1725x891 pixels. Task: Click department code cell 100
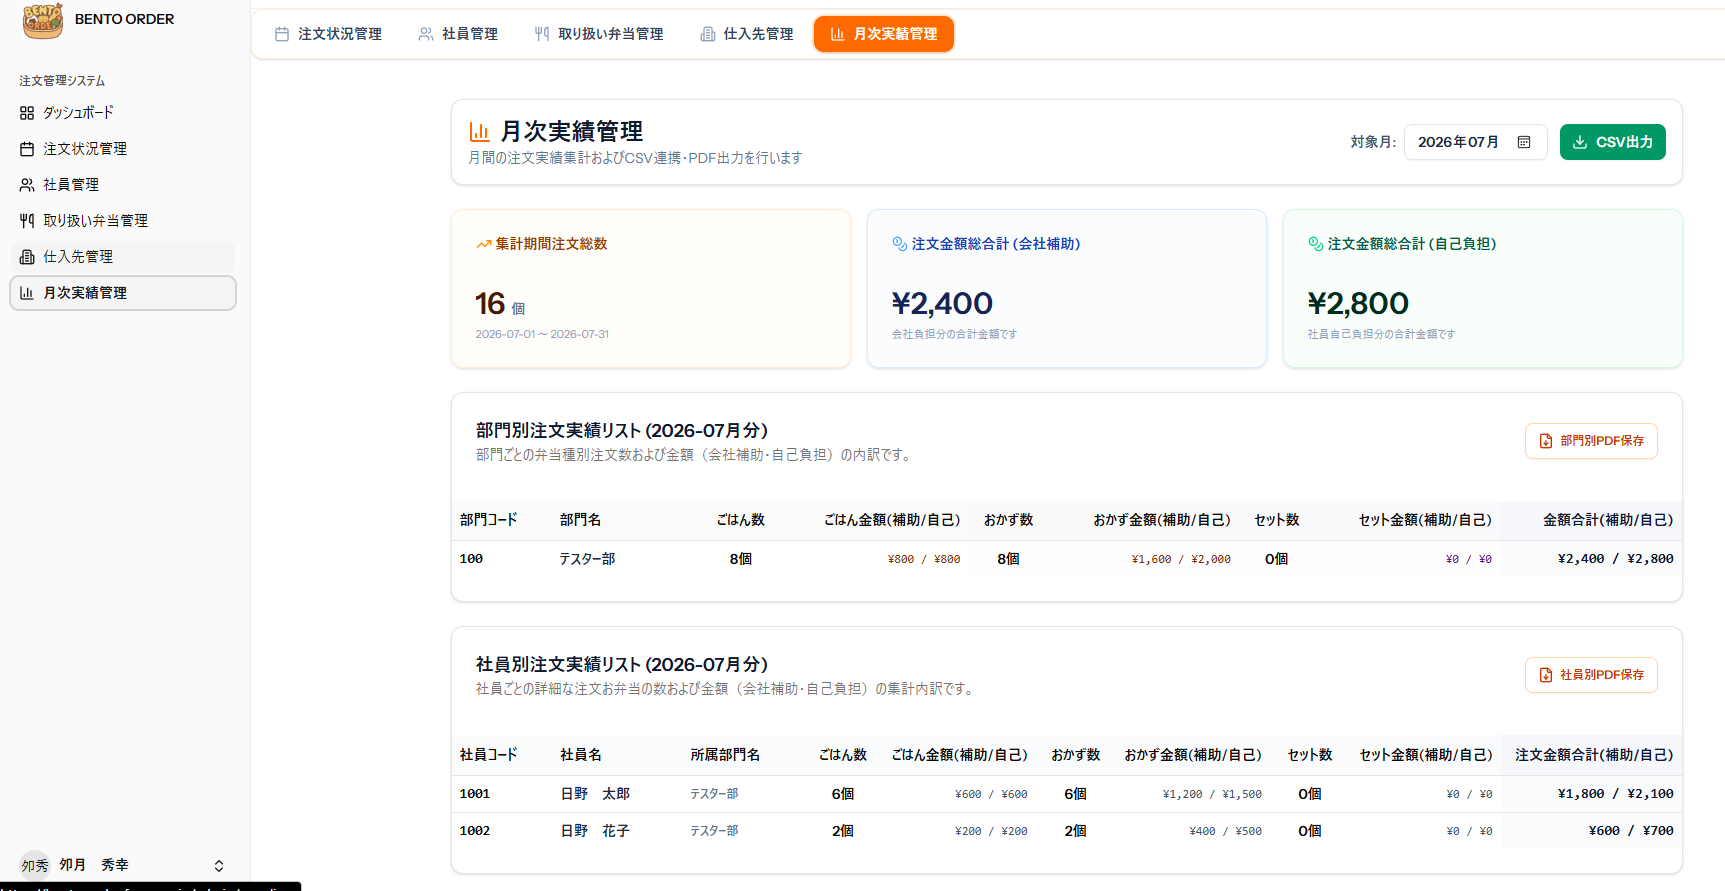click(471, 559)
